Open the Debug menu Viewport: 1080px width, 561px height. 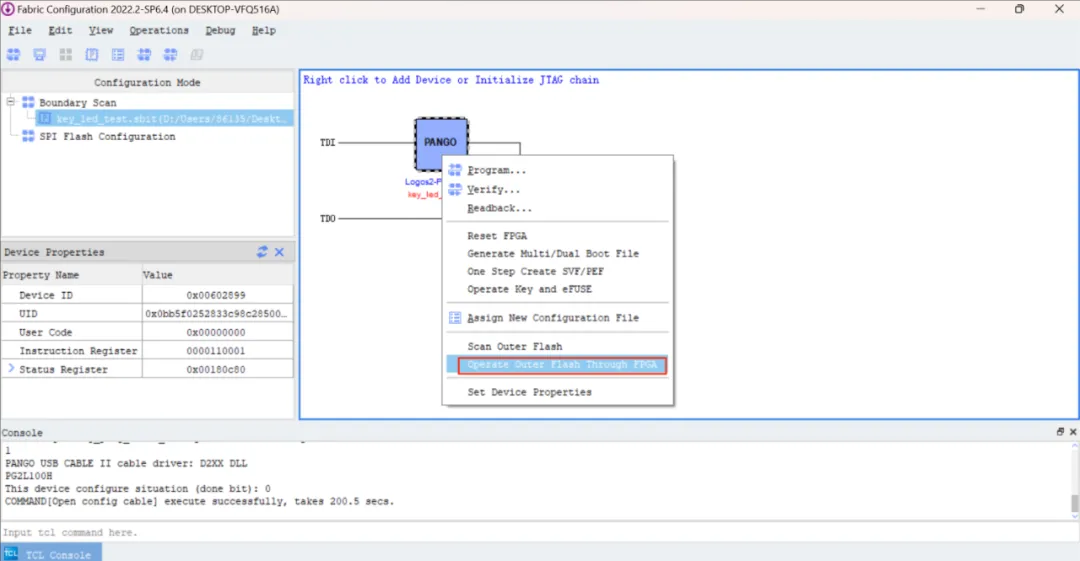pyautogui.click(x=220, y=30)
